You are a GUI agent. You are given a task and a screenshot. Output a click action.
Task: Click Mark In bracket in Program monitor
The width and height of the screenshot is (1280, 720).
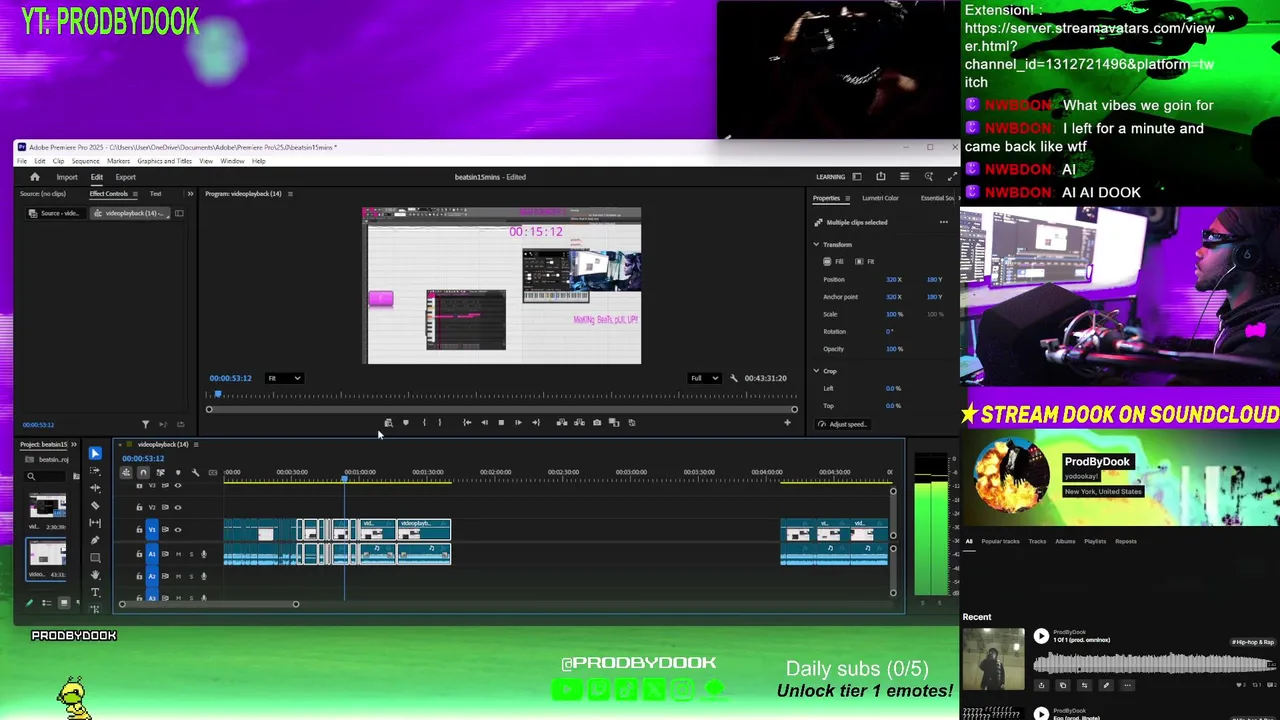coord(424,422)
